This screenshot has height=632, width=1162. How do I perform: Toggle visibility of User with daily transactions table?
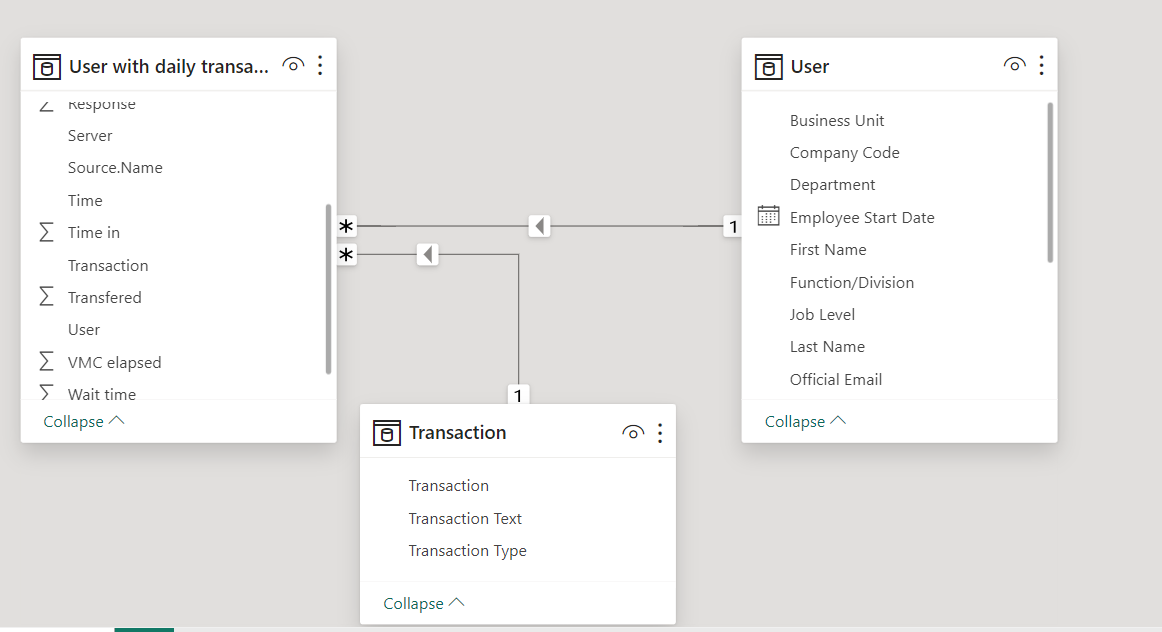tap(293, 65)
